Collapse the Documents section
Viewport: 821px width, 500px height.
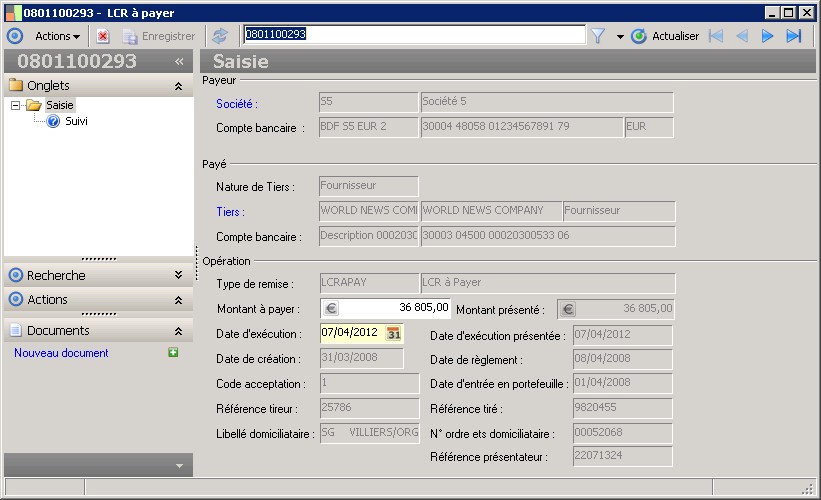178,331
